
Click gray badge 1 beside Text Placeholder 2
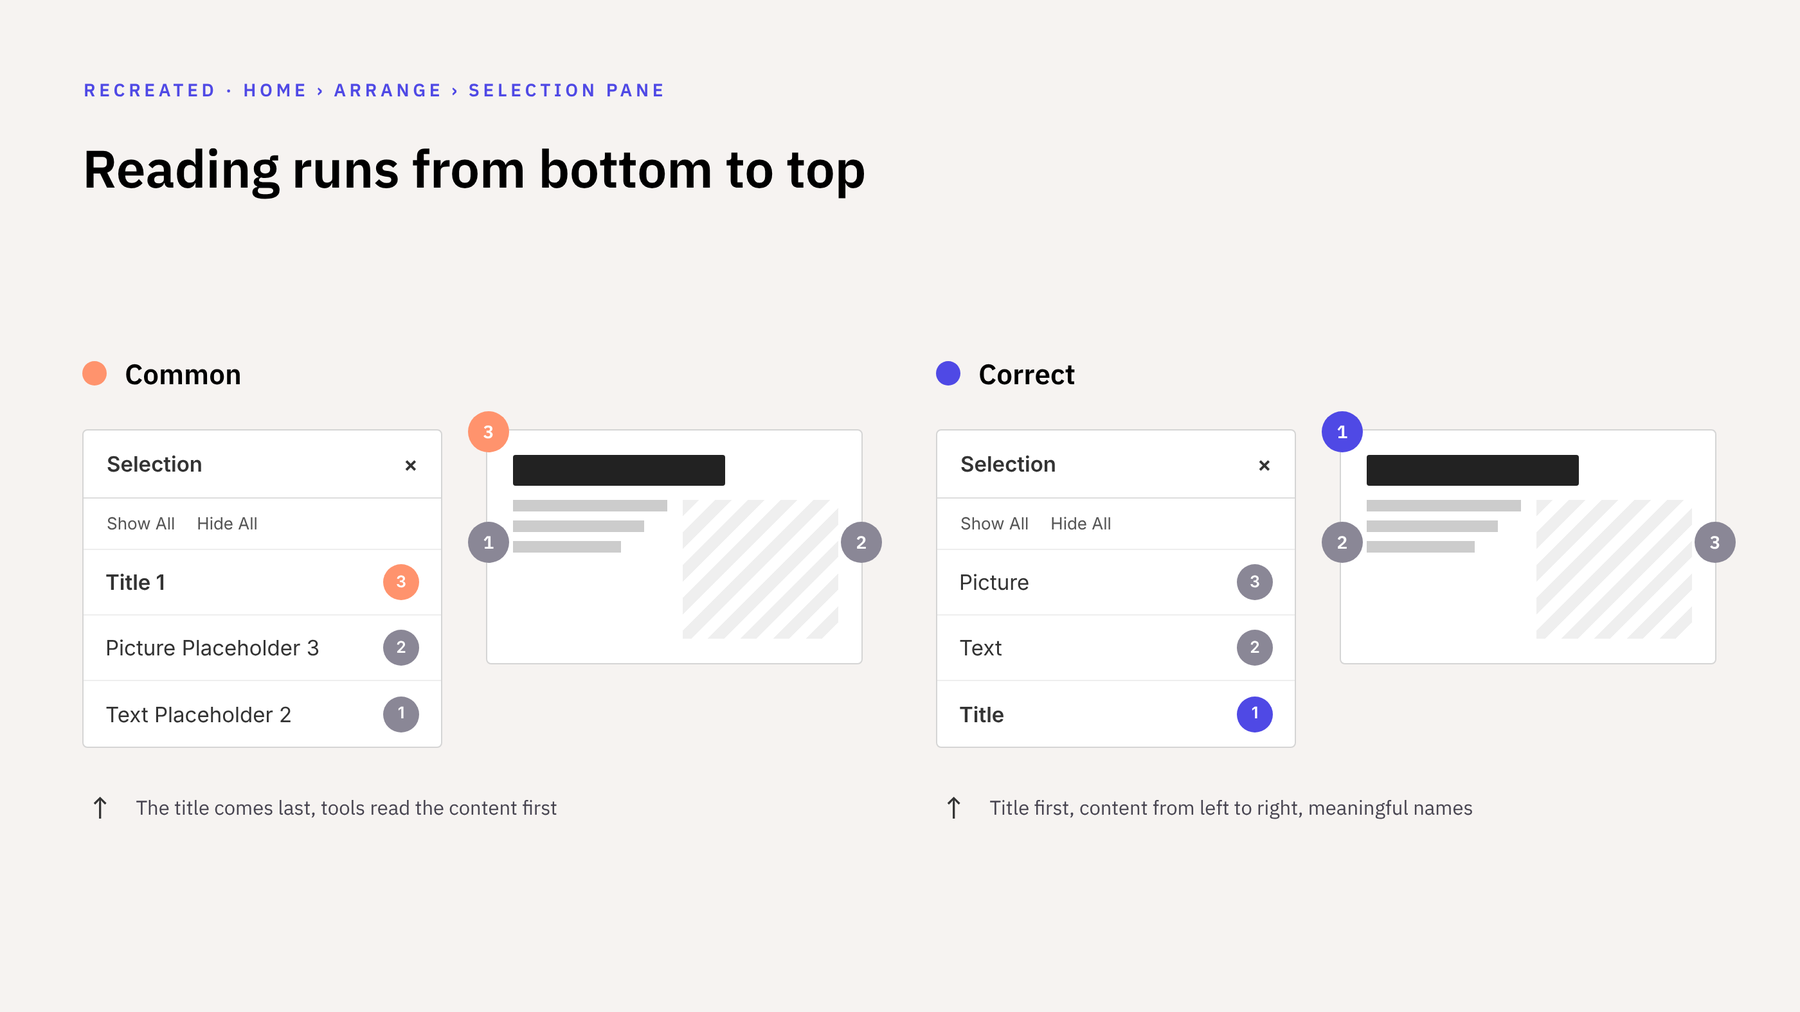pos(401,714)
